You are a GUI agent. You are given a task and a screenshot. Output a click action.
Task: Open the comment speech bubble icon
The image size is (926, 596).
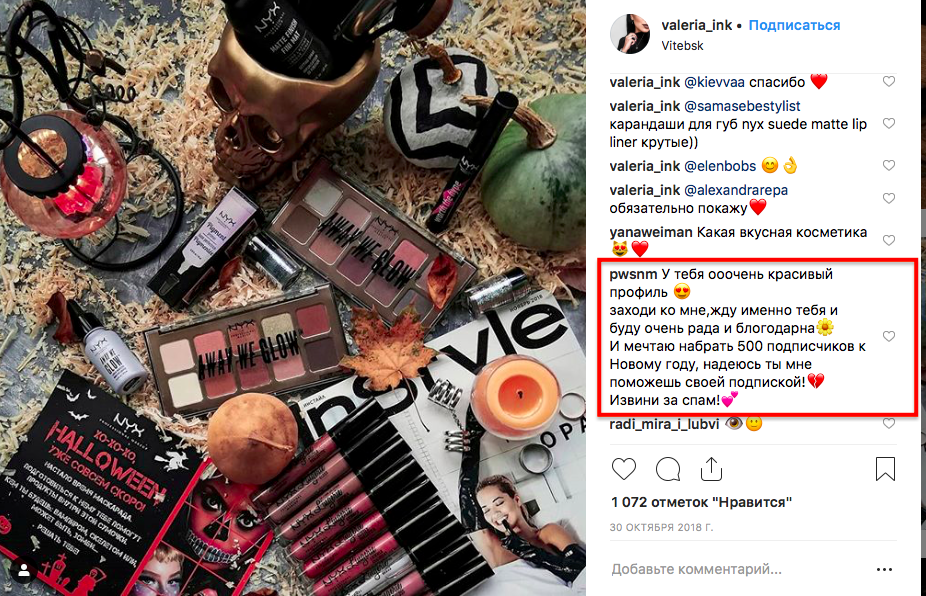click(668, 469)
